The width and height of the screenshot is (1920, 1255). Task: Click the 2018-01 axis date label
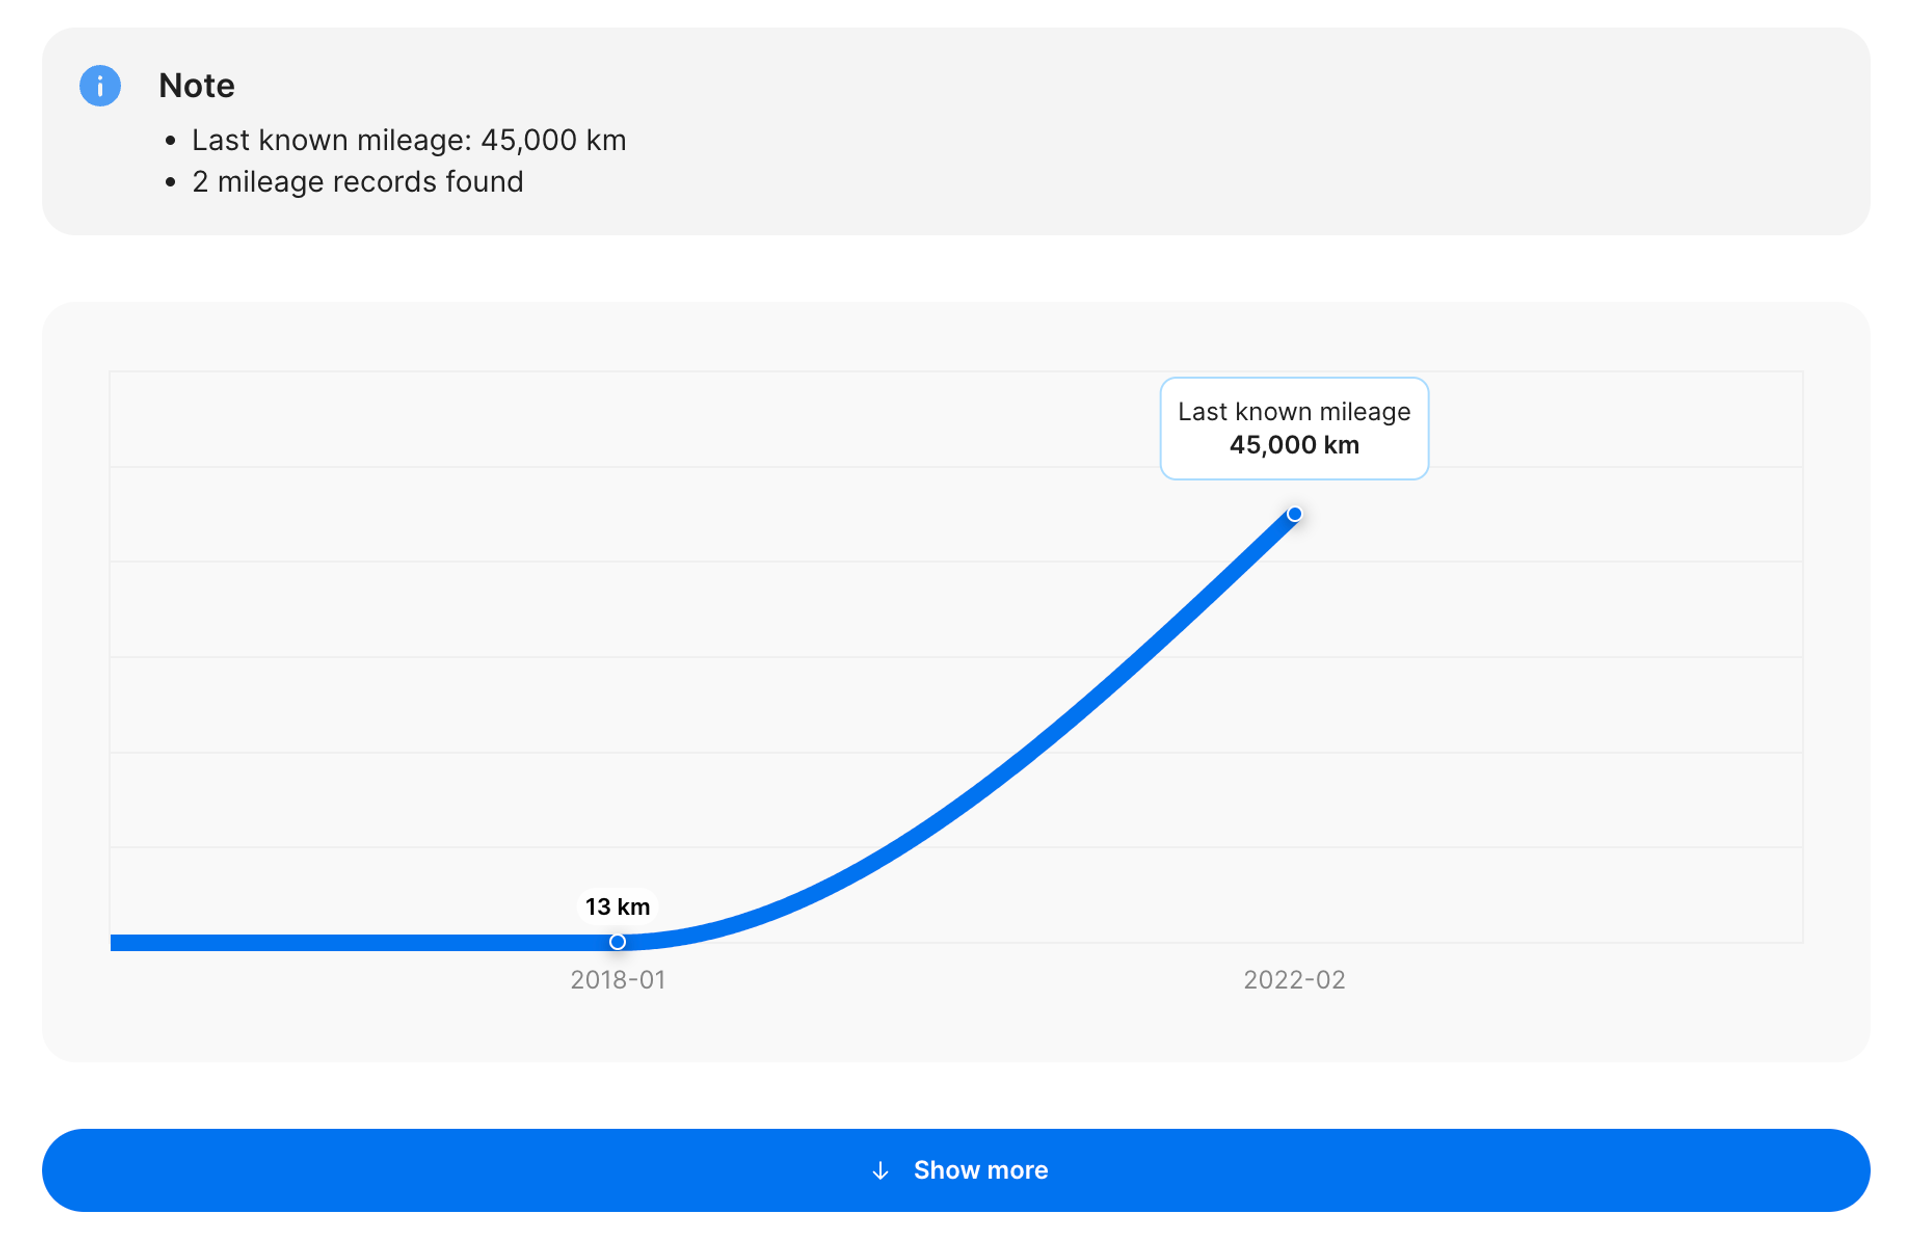[617, 980]
